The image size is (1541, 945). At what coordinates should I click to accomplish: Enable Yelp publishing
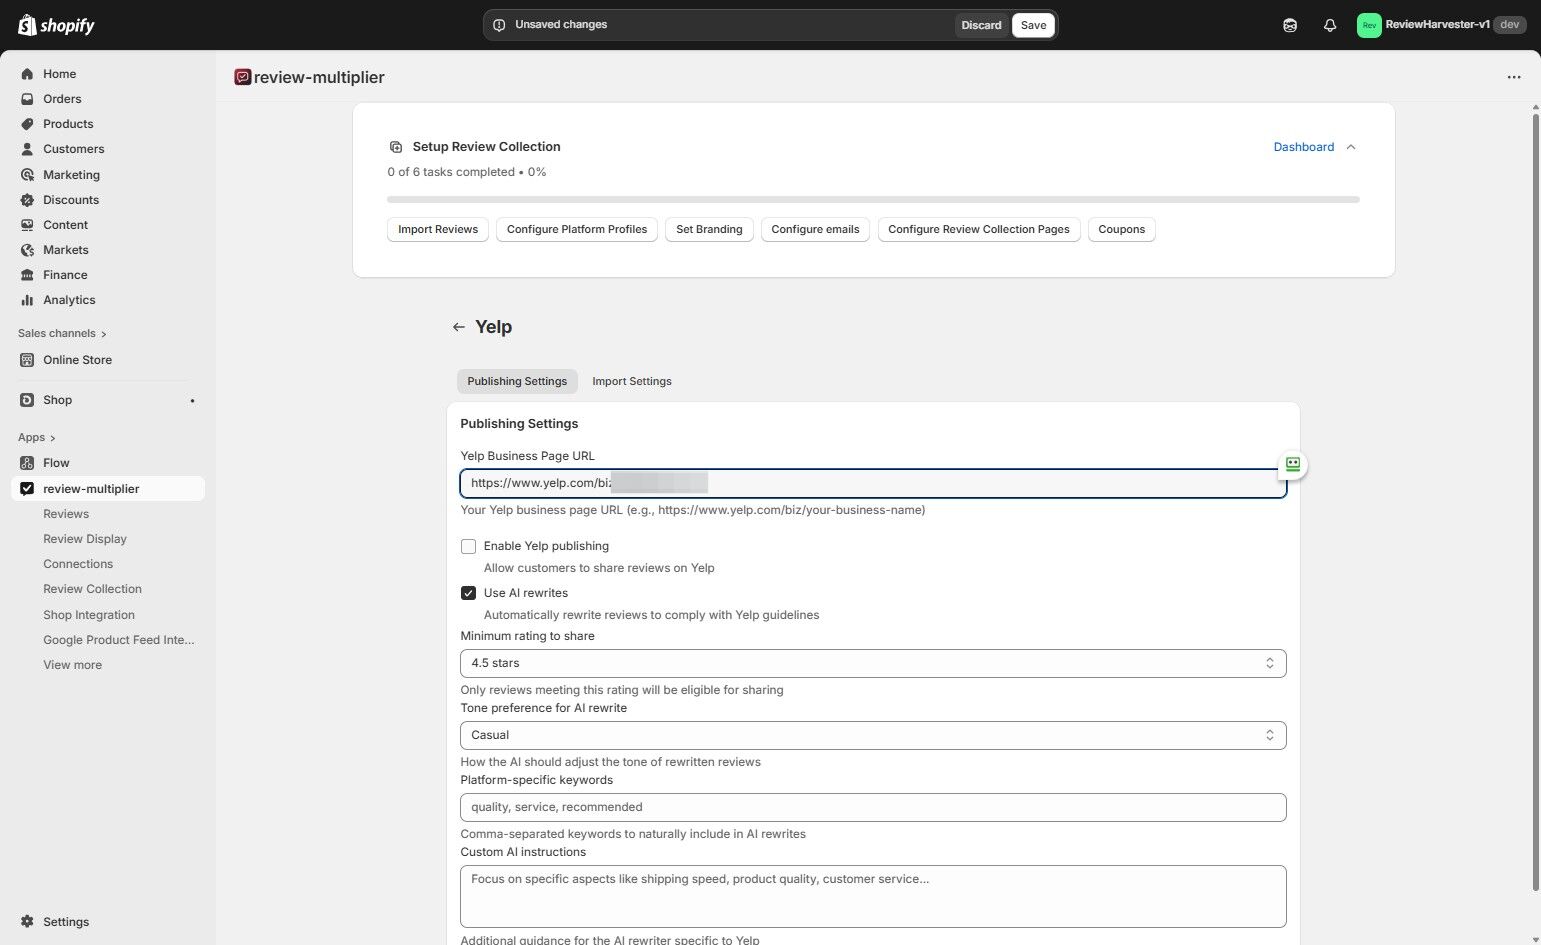pyautogui.click(x=468, y=546)
